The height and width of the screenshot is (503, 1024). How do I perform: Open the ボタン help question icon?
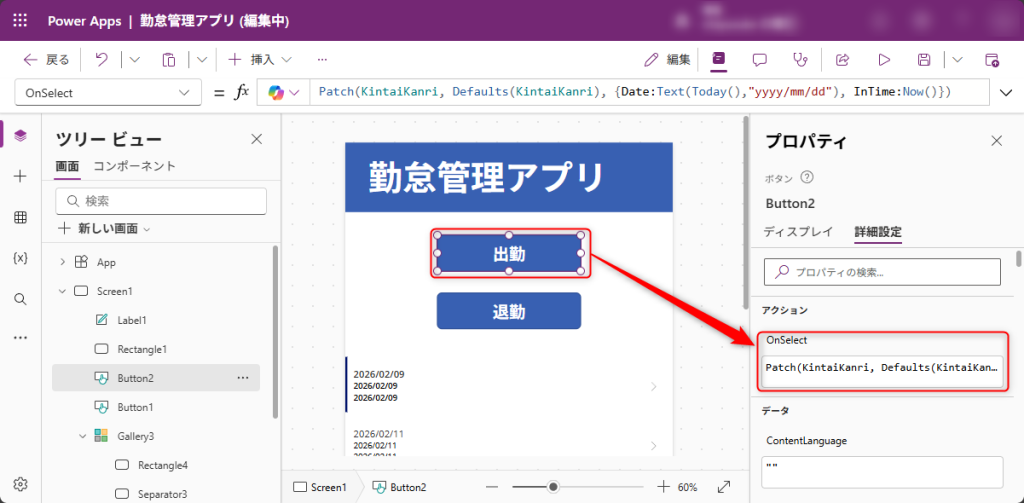tap(807, 177)
